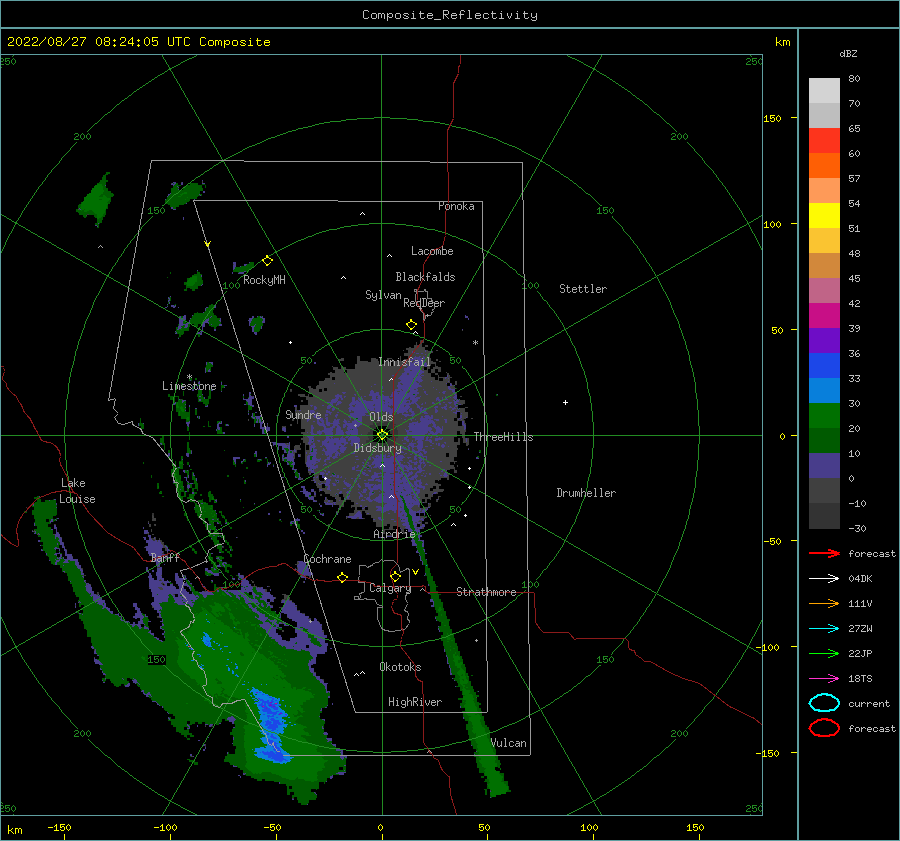Click the Drumheller town label
This screenshot has height=841, width=900.
coord(586,493)
